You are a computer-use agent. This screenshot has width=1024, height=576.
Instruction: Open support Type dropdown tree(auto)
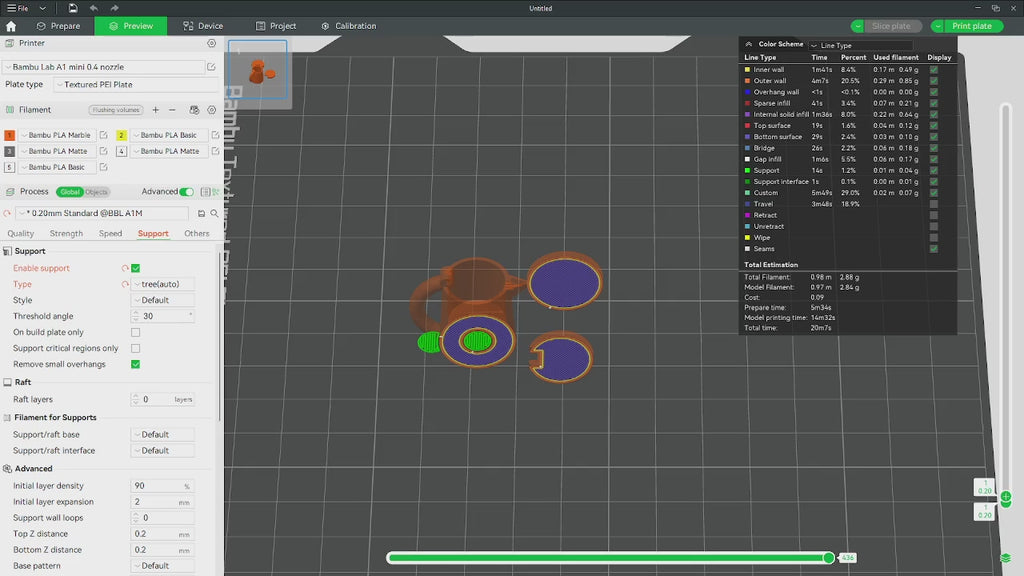(163, 284)
